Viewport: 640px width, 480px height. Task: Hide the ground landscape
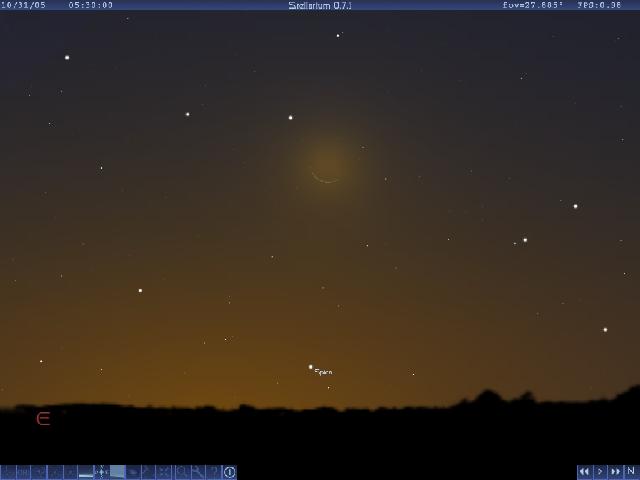86,472
